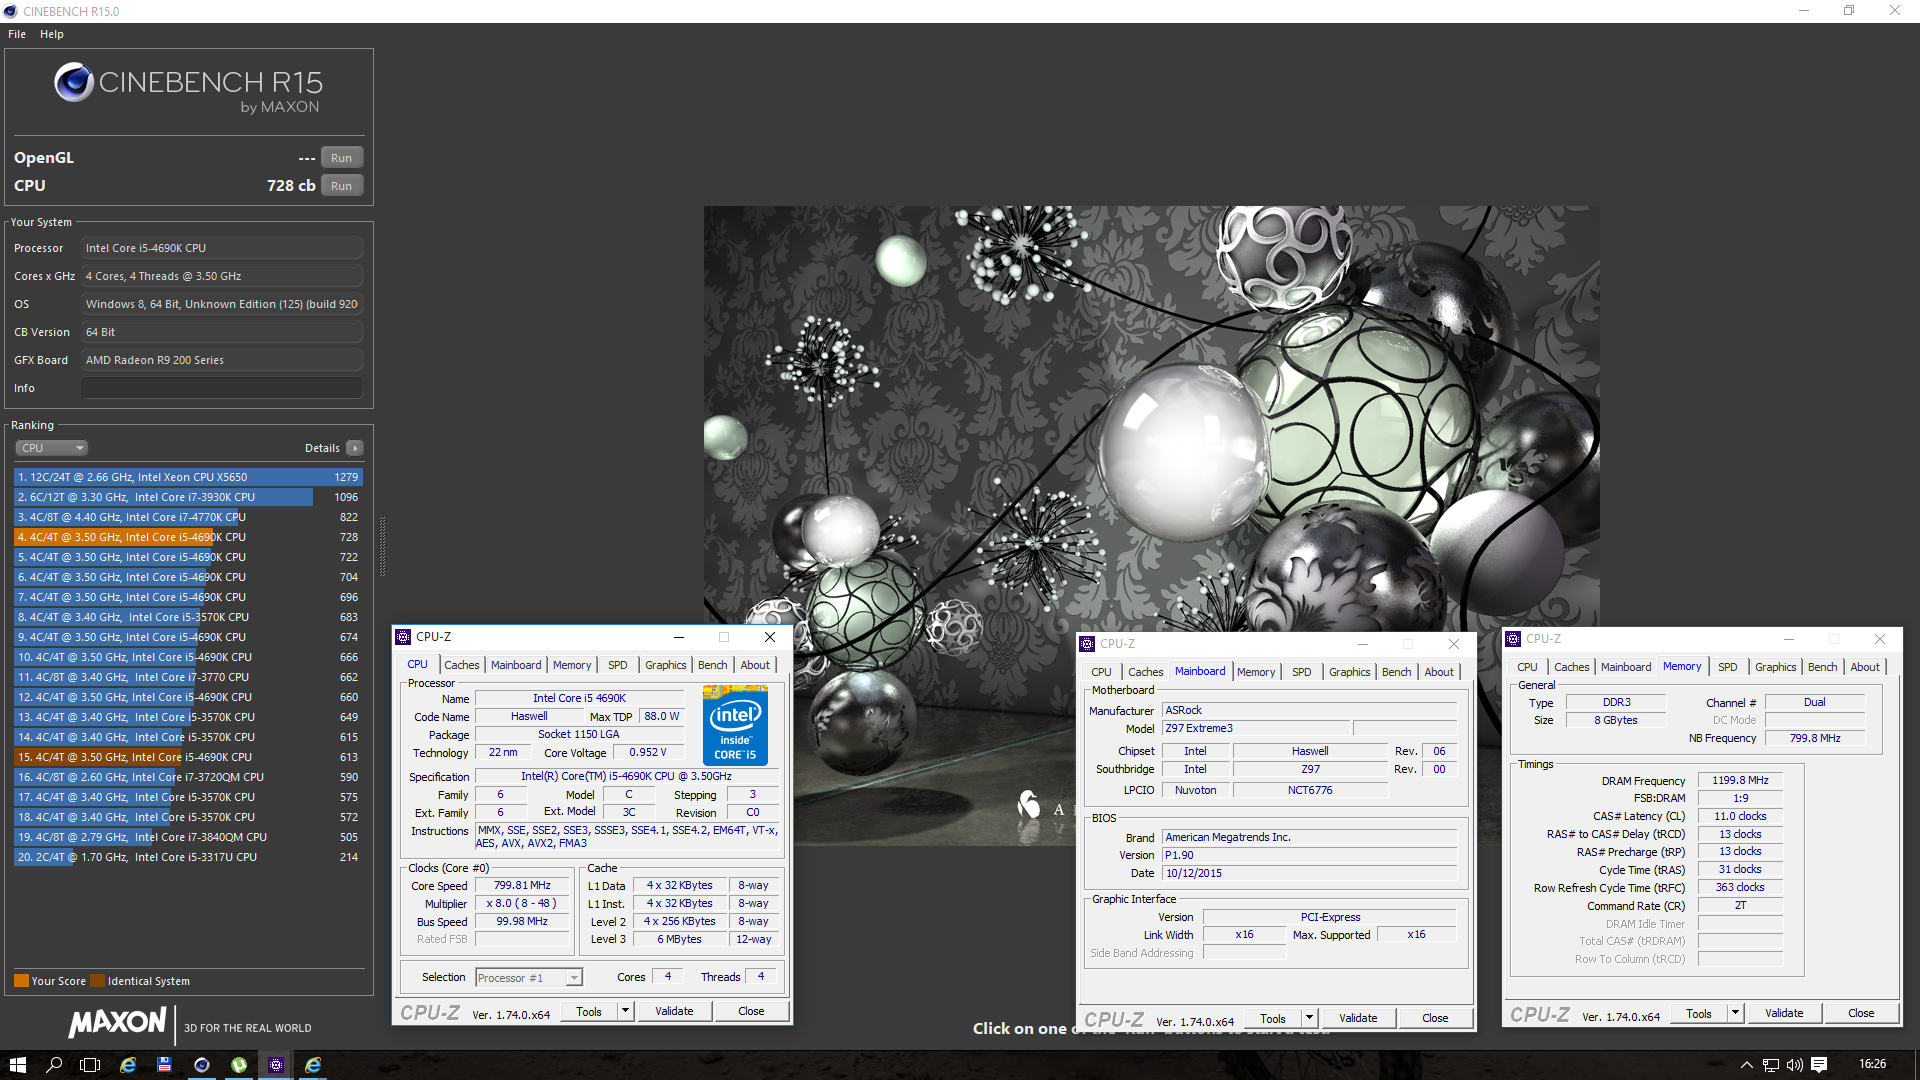Open the floppy disk taskbar icon

[x=164, y=1065]
